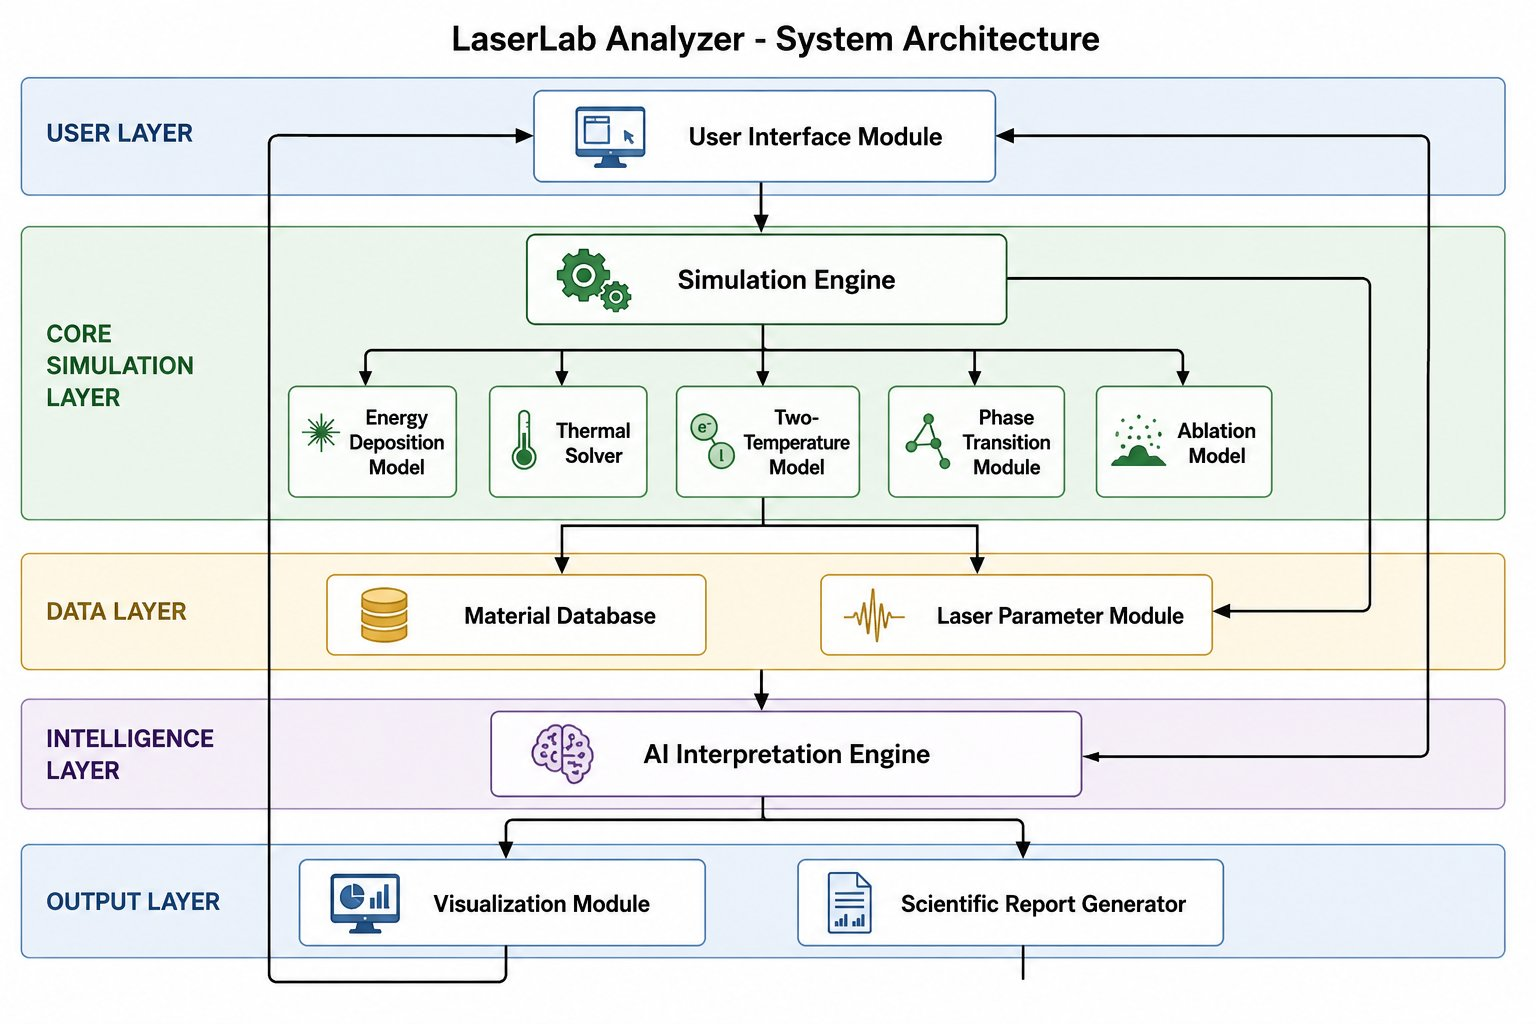Select the AI Interpretation Engine label
Screen dimensions: 1536x1024
pyautogui.click(x=786, y=754)
